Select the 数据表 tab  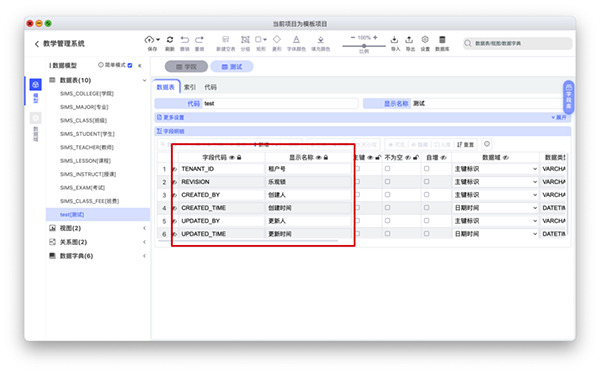(166, 87)
